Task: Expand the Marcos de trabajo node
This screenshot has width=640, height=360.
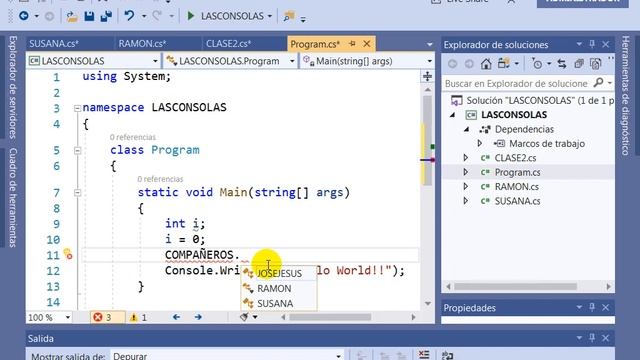Action: [480, 144]
